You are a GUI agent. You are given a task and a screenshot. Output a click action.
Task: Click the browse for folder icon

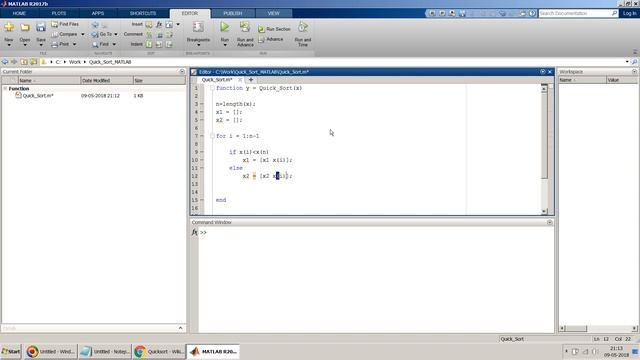tap(33, 62)
